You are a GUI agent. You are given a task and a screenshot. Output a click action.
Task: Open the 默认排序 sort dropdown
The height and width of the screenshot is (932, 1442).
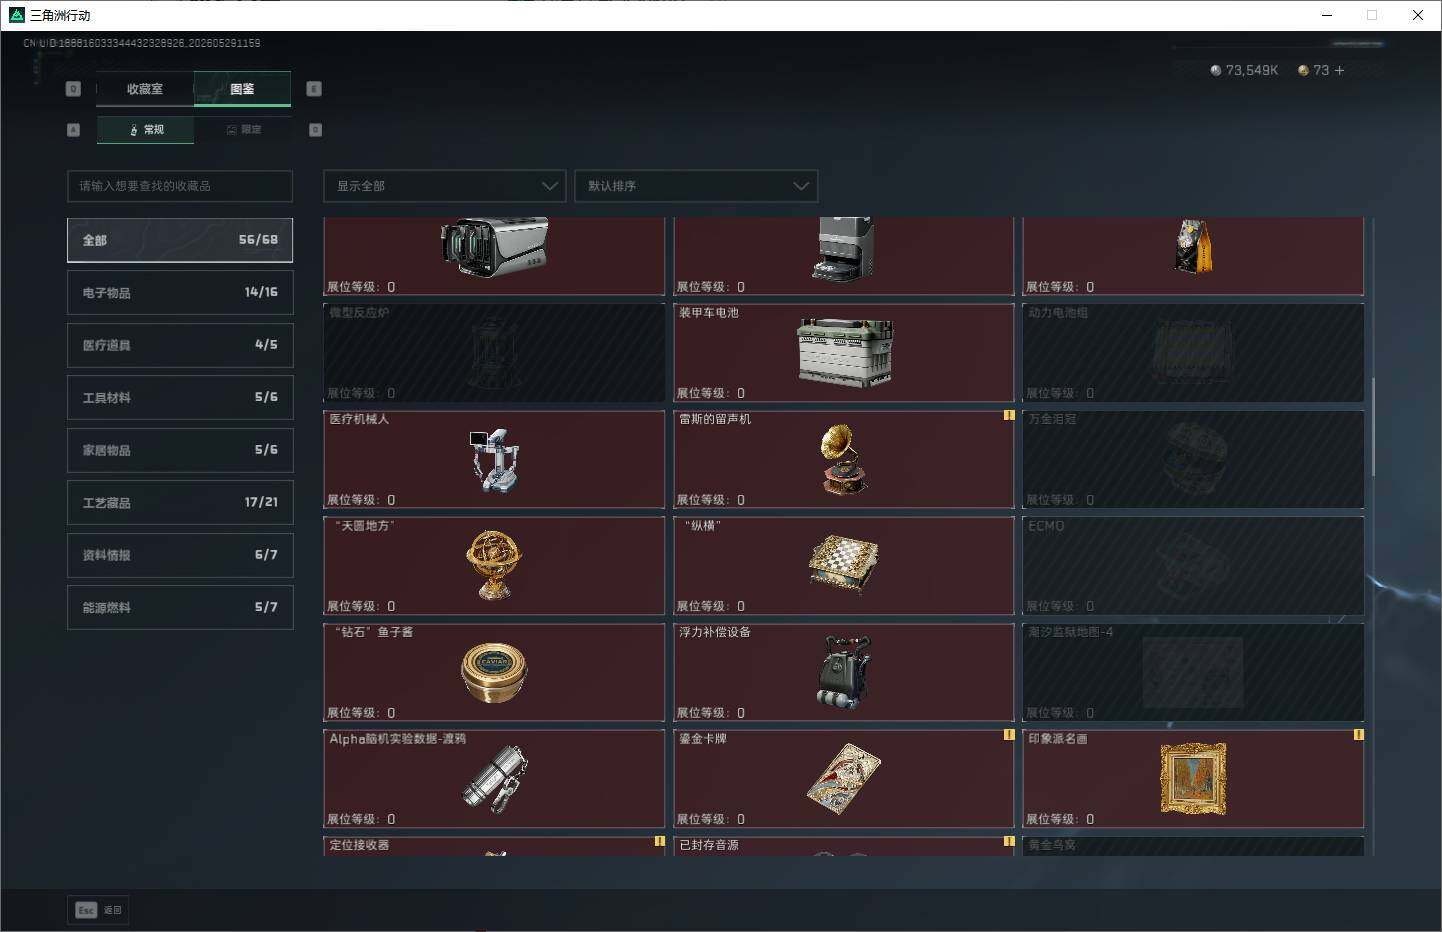tap(696, 186)
